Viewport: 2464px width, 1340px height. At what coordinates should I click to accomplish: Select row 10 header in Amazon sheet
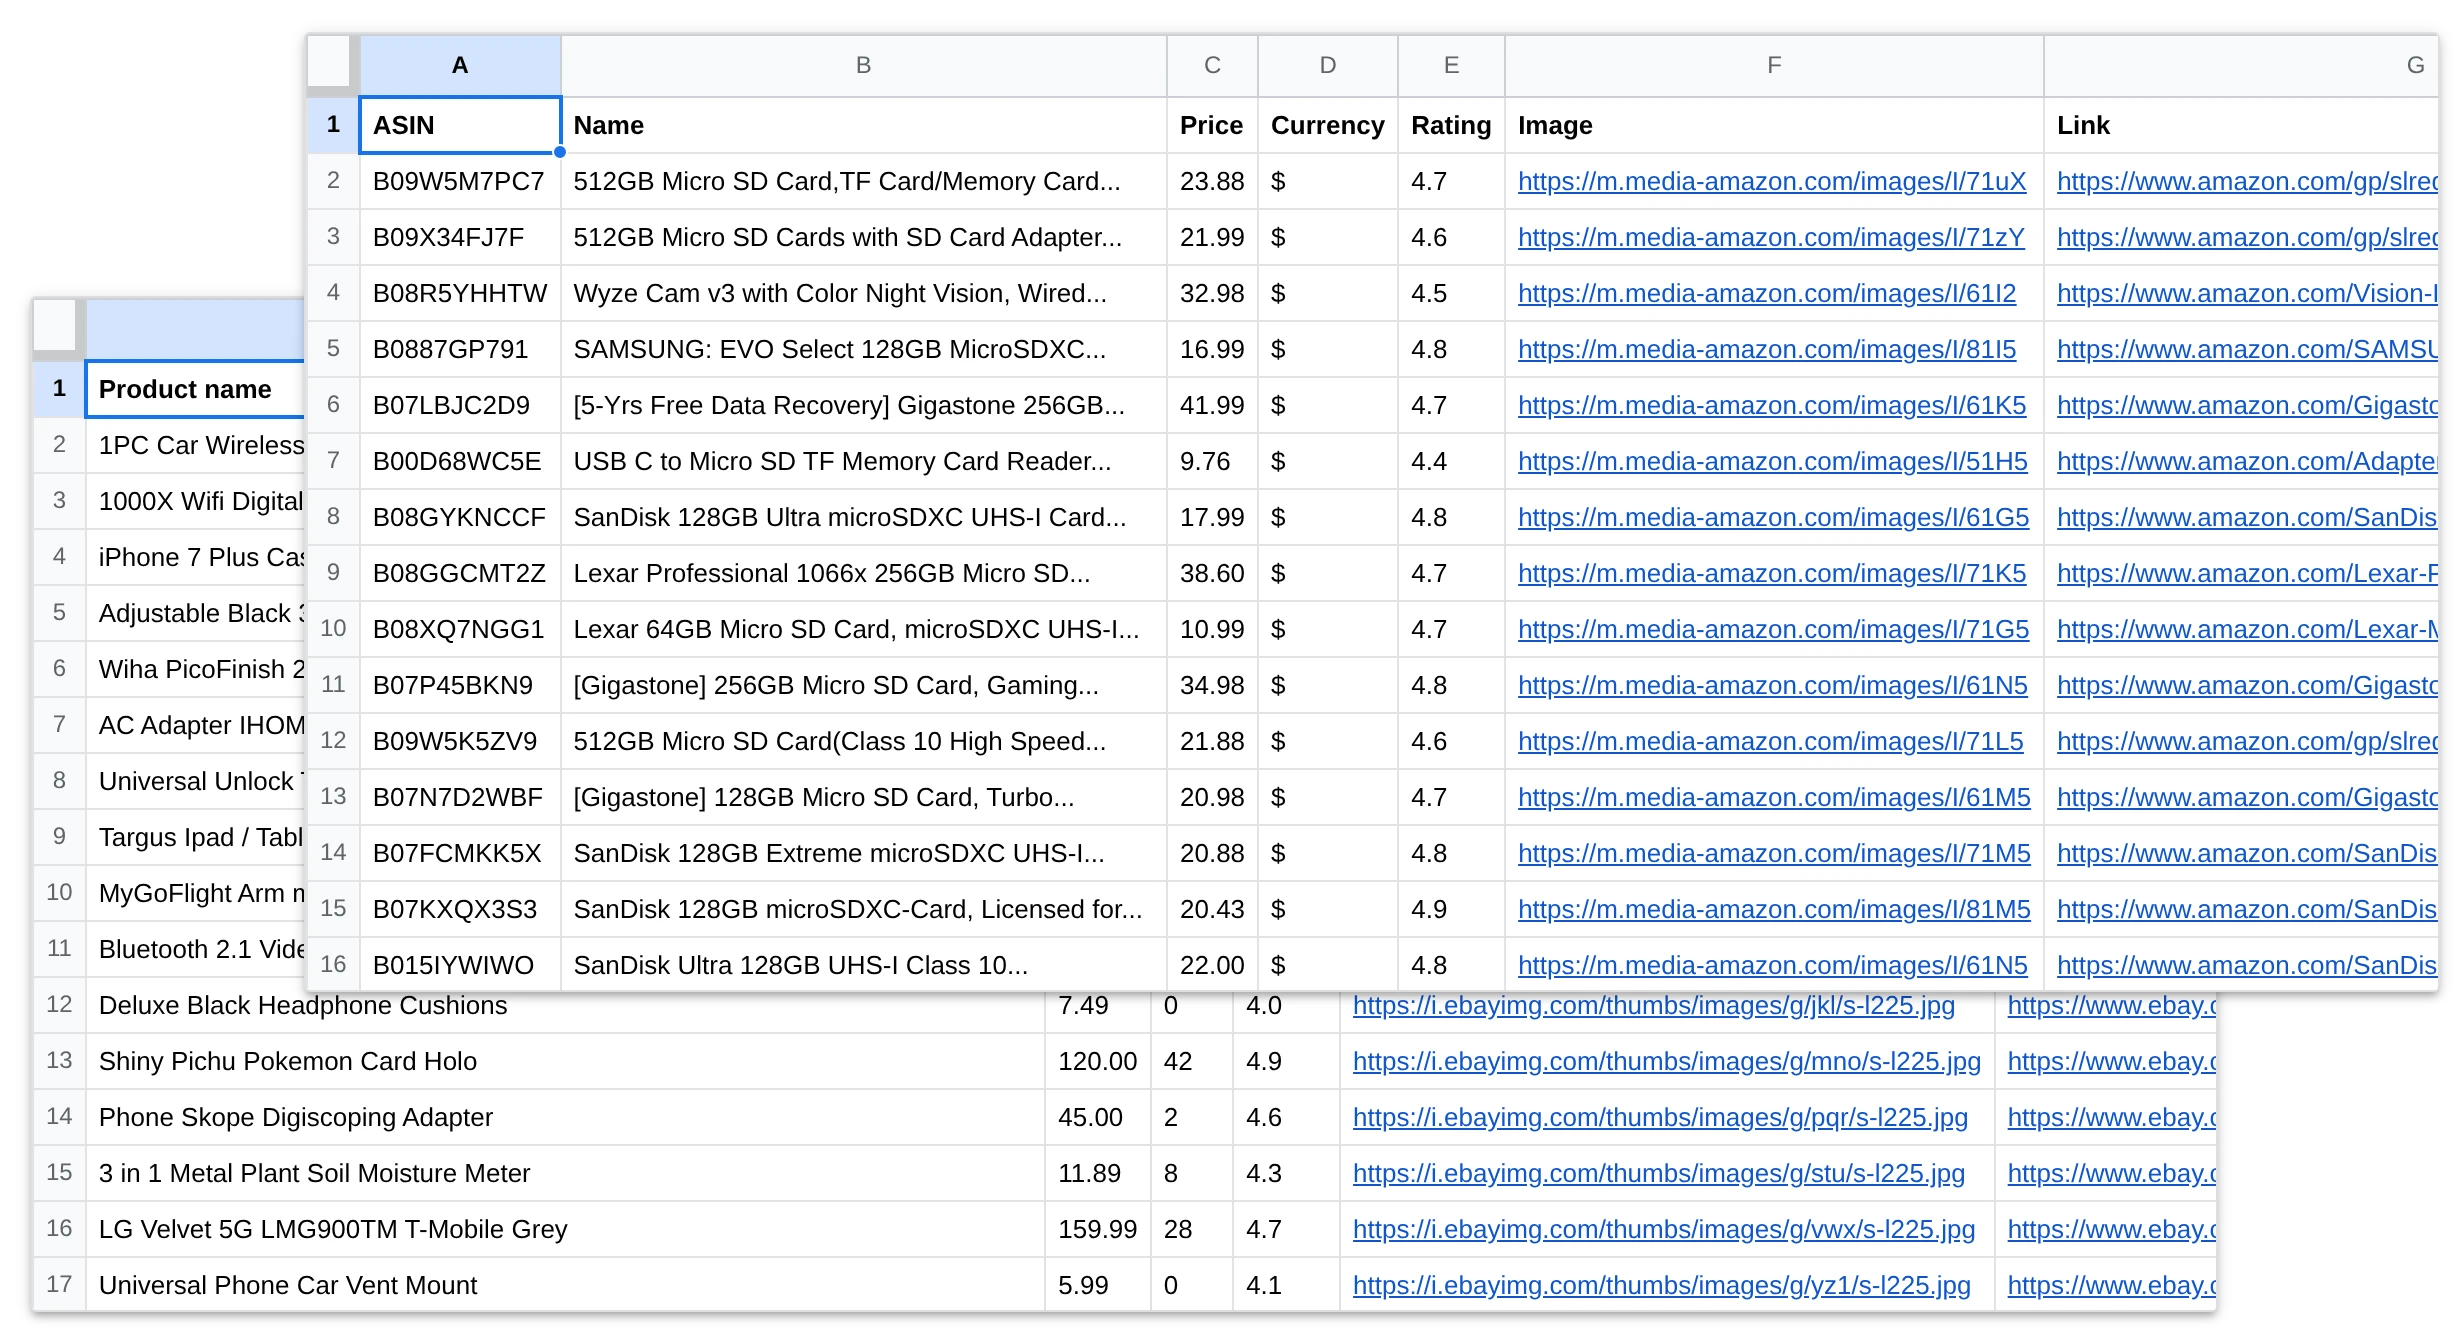coord(333,629)
